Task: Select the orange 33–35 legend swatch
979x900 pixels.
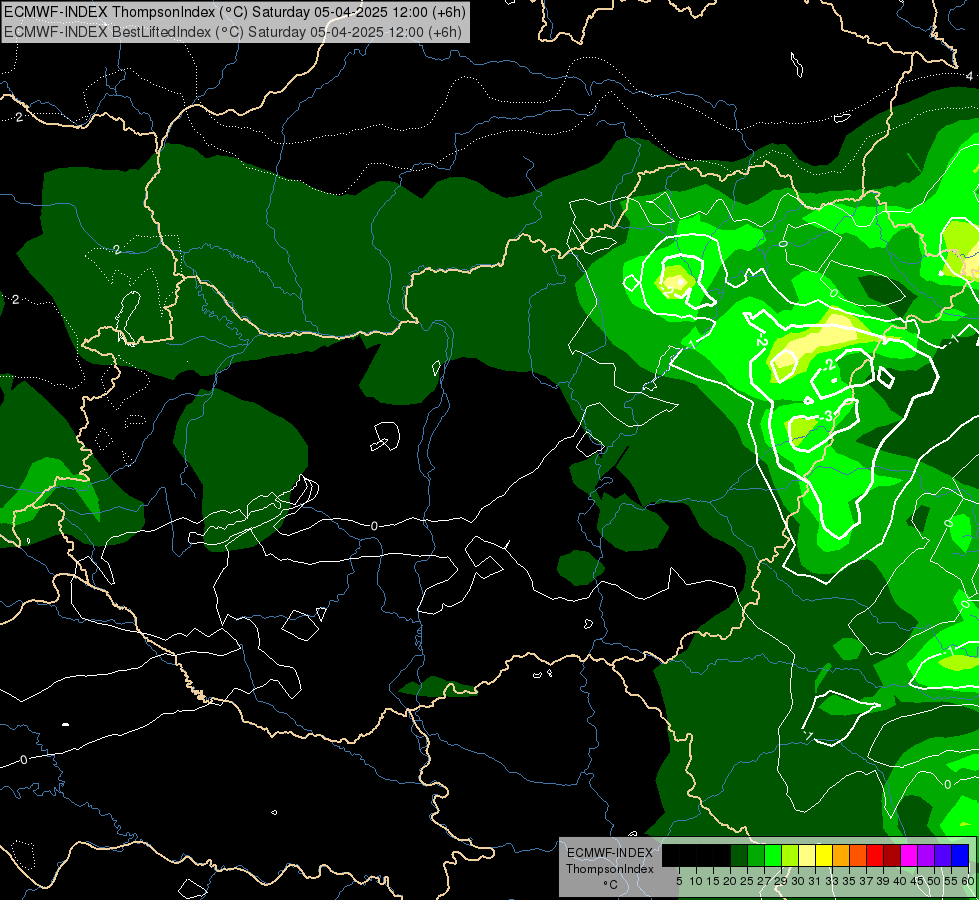Action: click(x=841, y=855)
